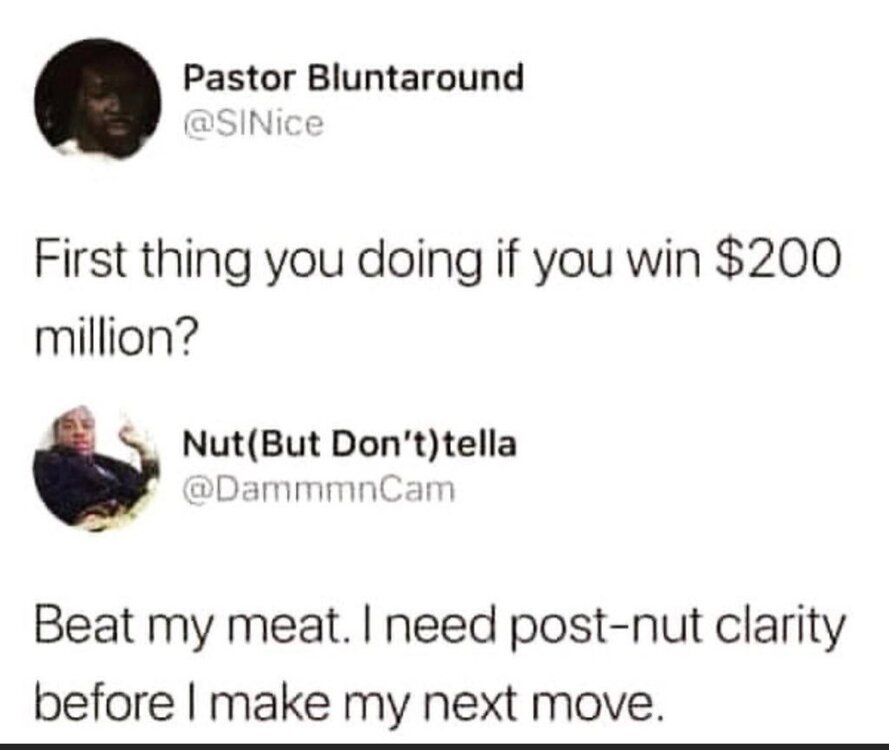Click the word "Pastor" in the first username
The image size is (889, 750).
pos(233,78)
